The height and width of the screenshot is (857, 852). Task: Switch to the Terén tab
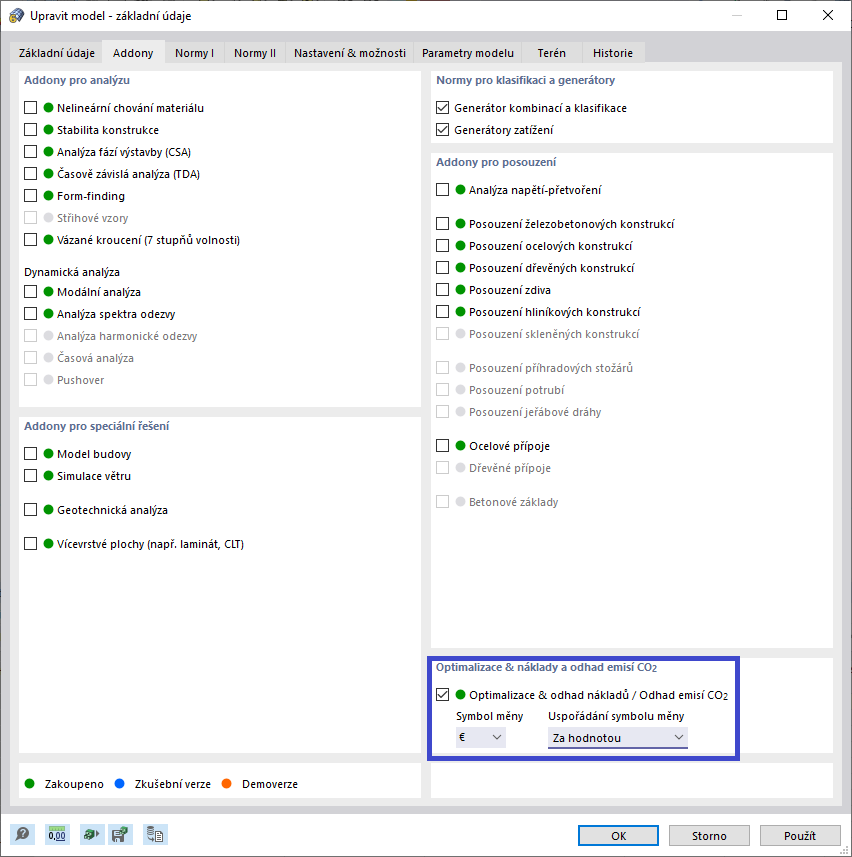click(551, 53)
